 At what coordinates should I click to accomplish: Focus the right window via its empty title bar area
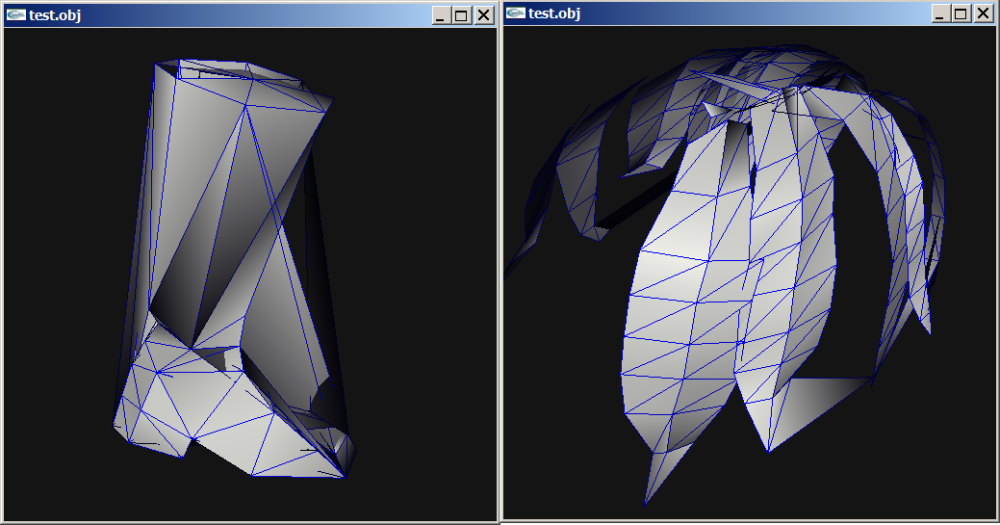750,13
